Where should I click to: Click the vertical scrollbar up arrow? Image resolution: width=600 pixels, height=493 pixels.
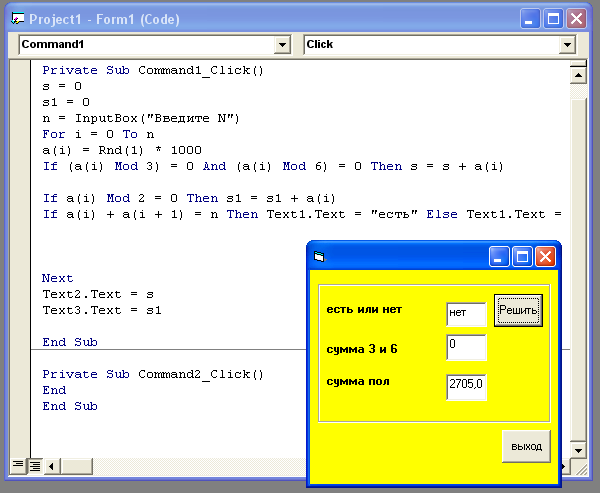(x=578, y=75)
